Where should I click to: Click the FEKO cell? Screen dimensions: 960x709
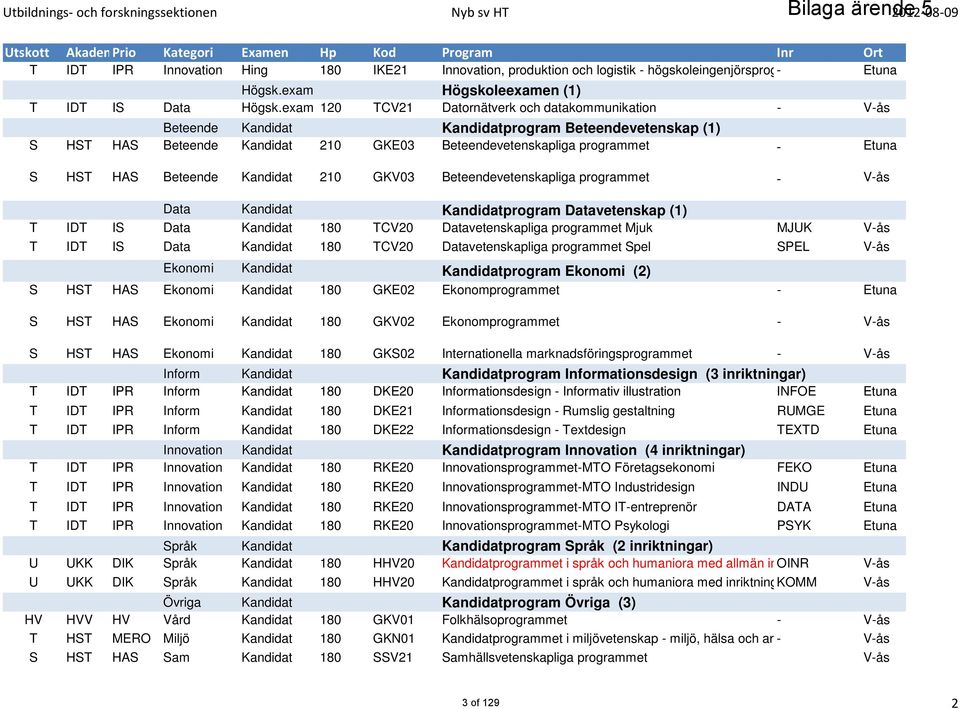(x=794, y=468)
